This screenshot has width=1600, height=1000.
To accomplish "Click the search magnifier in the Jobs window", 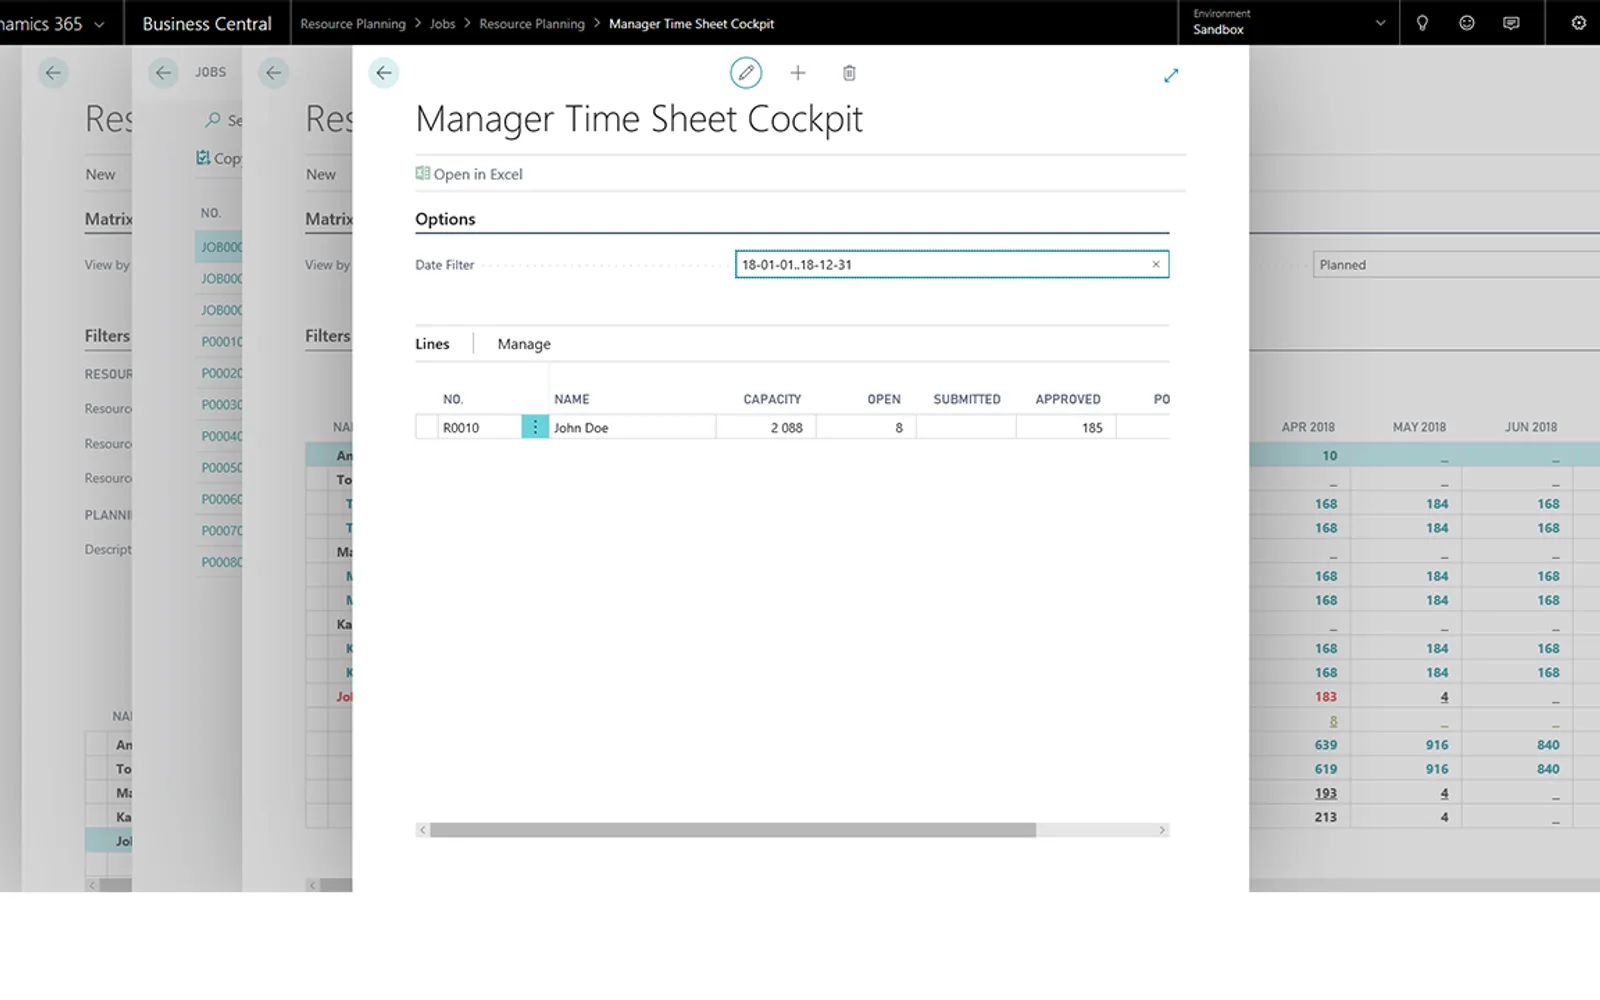I will pos(212,120).
